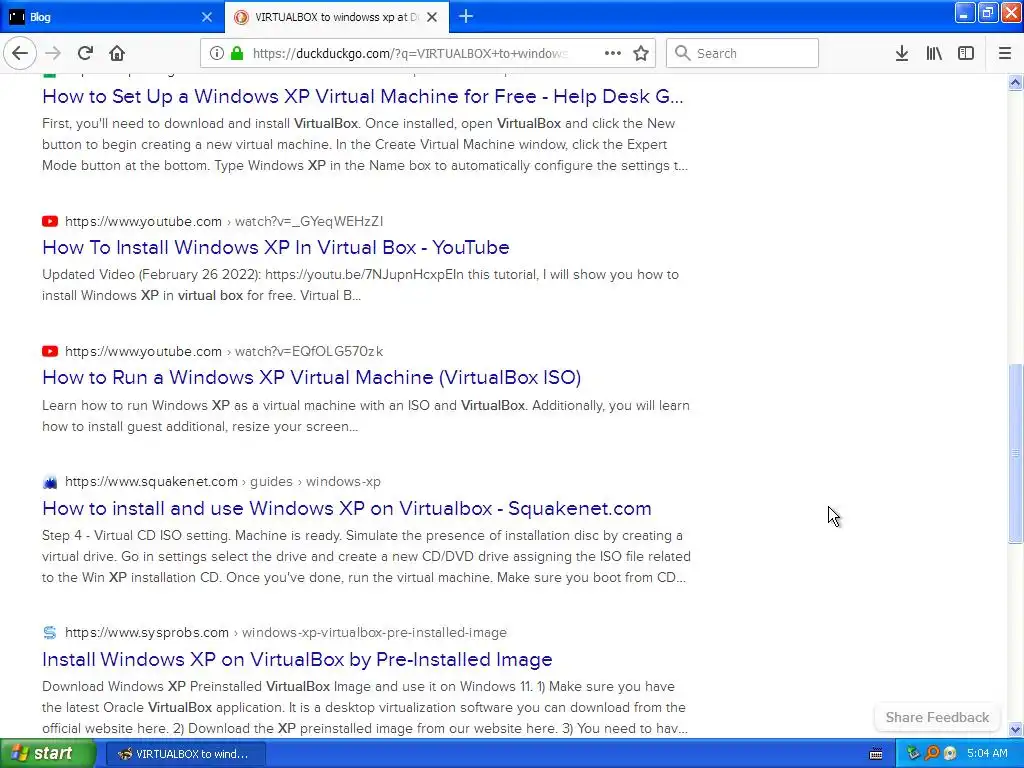The image size is (1024, 768).
Task: Click youtube.com URL with watch?v=EQfOLG570zk
Action: (x=224, y=351)
